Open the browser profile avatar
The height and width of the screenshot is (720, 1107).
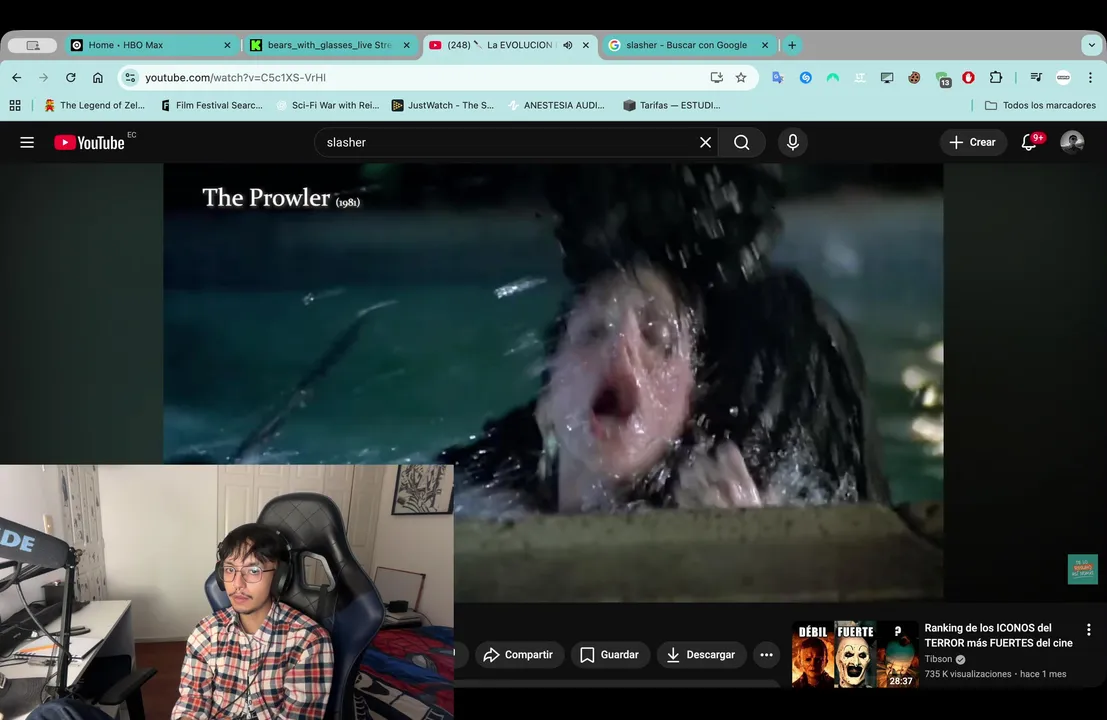click(1063, 78)
